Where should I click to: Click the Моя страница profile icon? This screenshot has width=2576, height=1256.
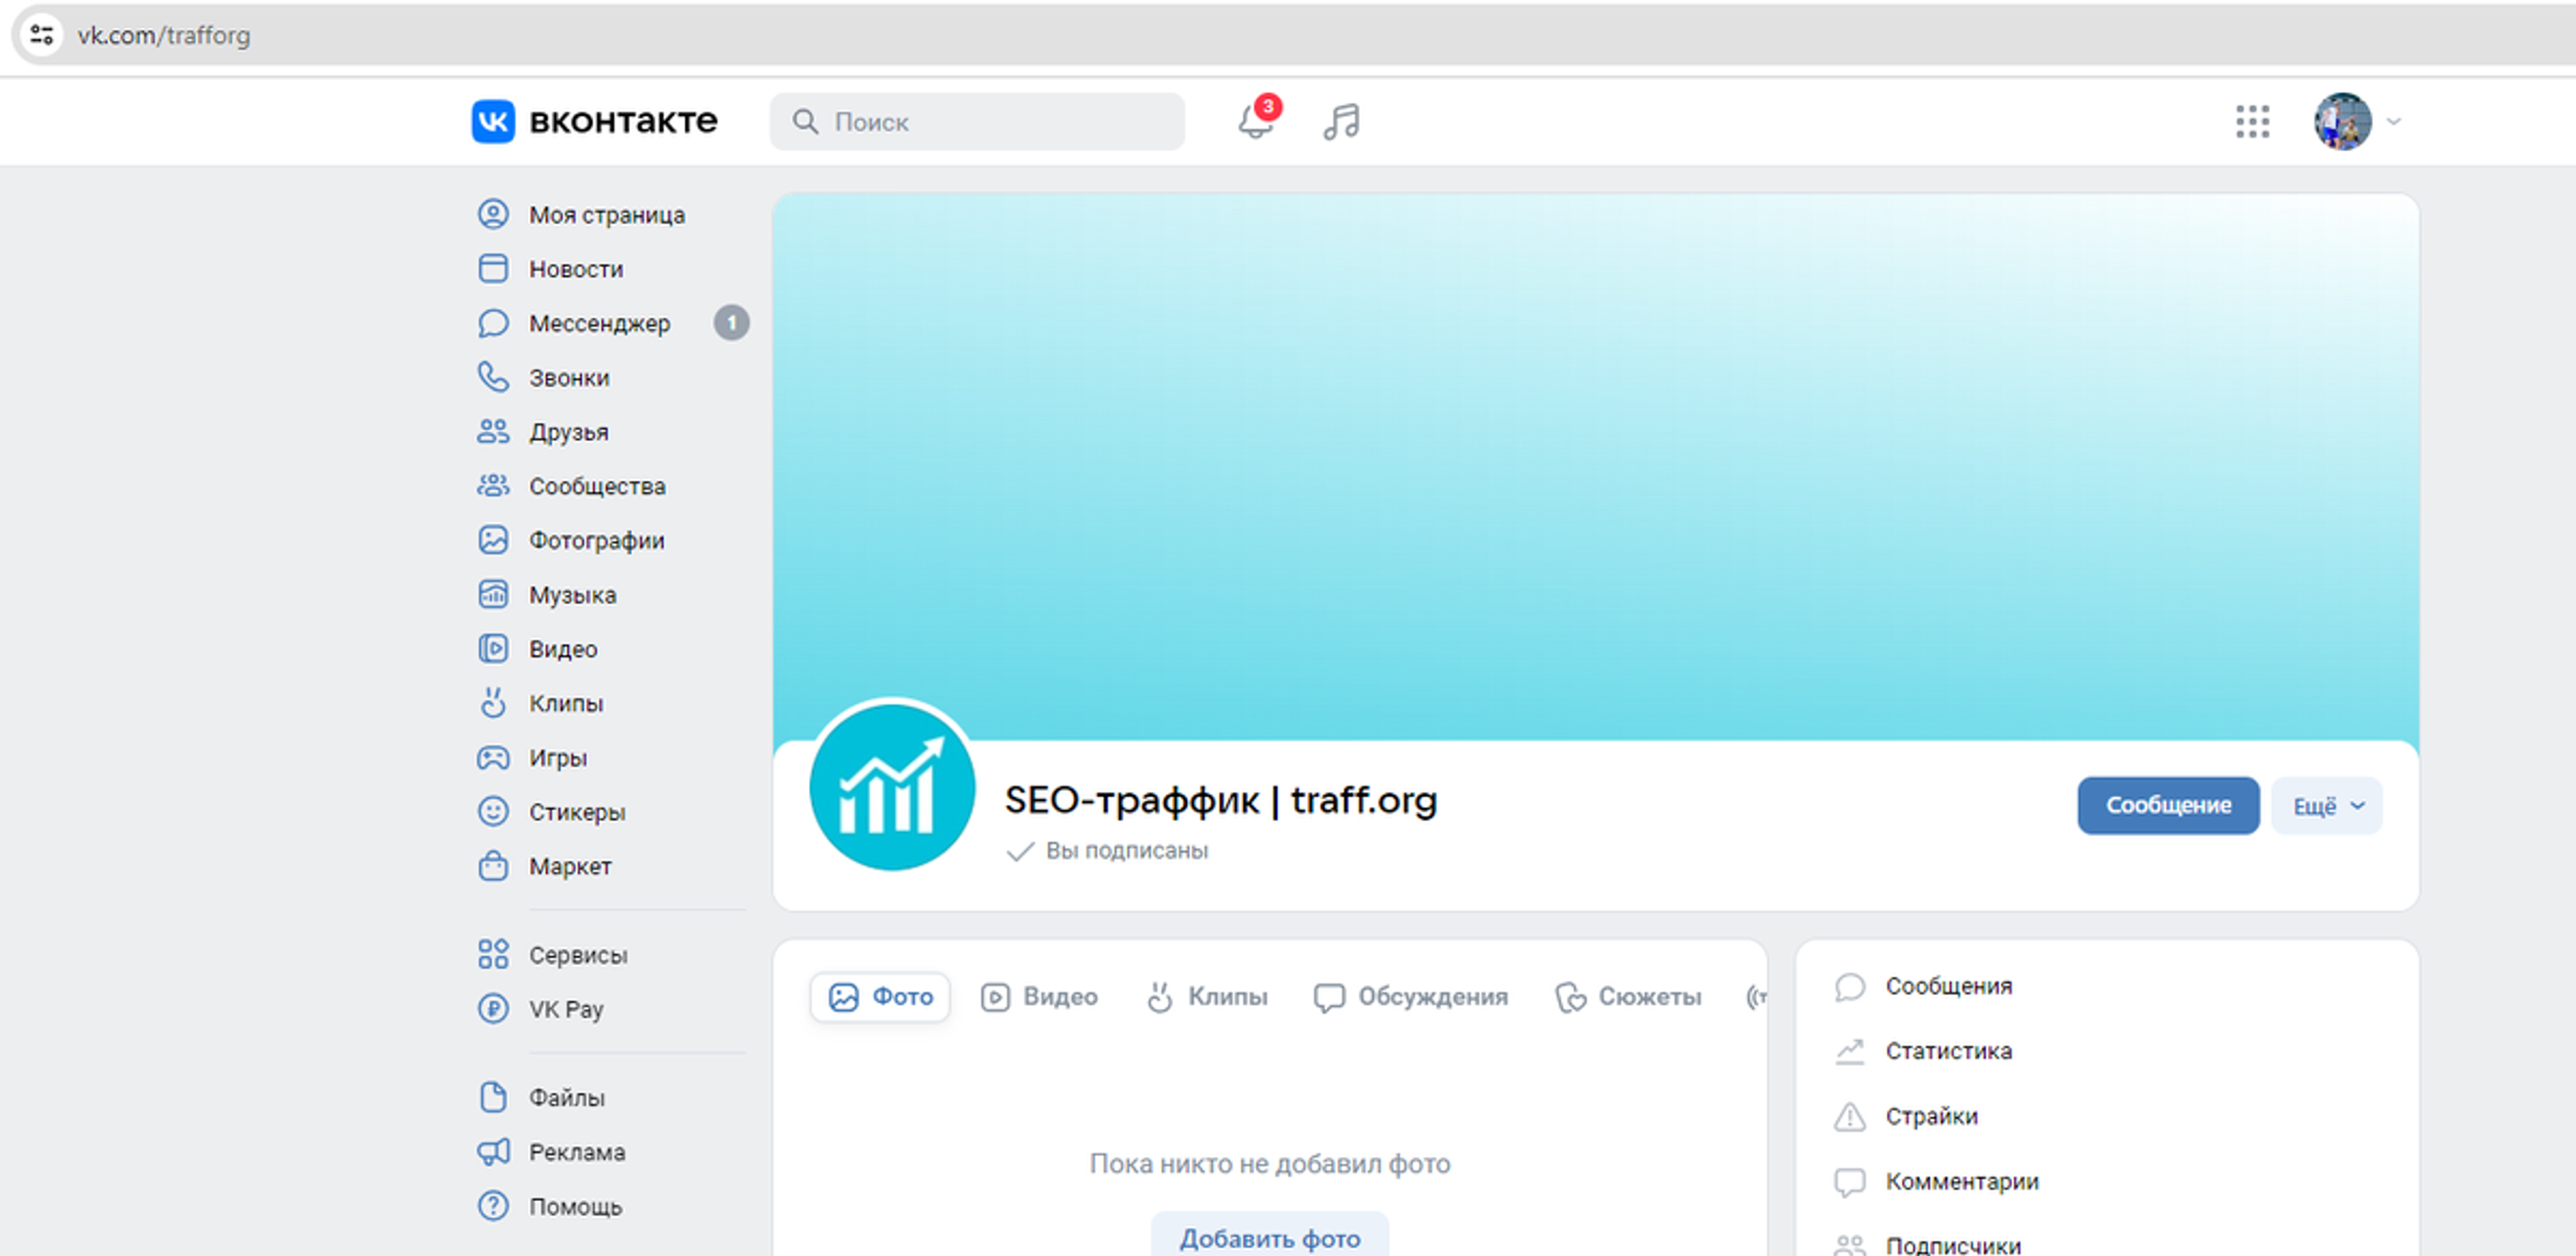coord(493,214)
